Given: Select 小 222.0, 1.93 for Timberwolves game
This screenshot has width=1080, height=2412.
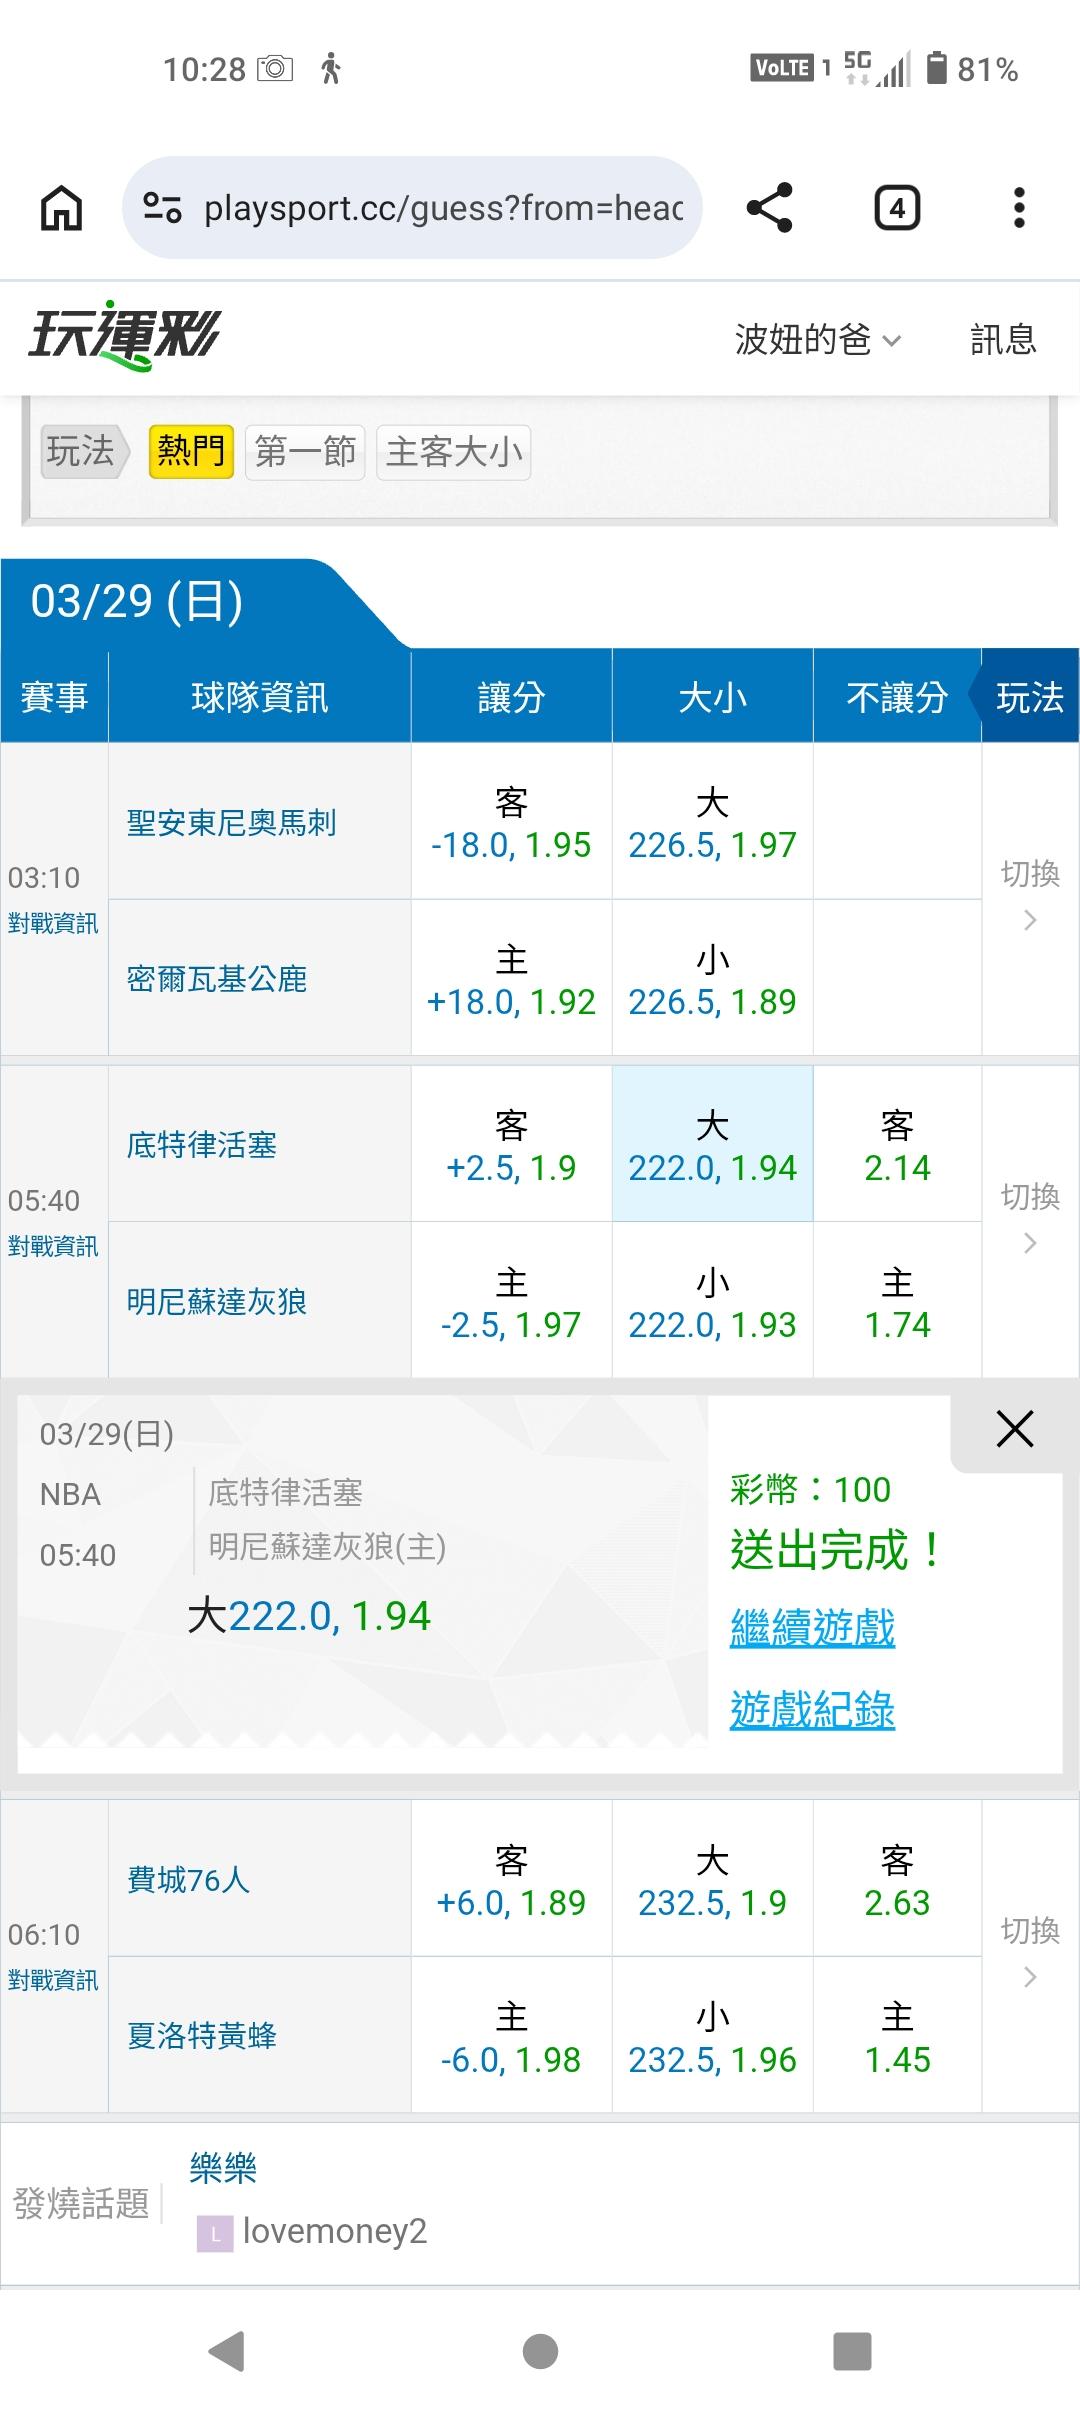Looking at the screenshot, I should click(x=712, y=1302).
